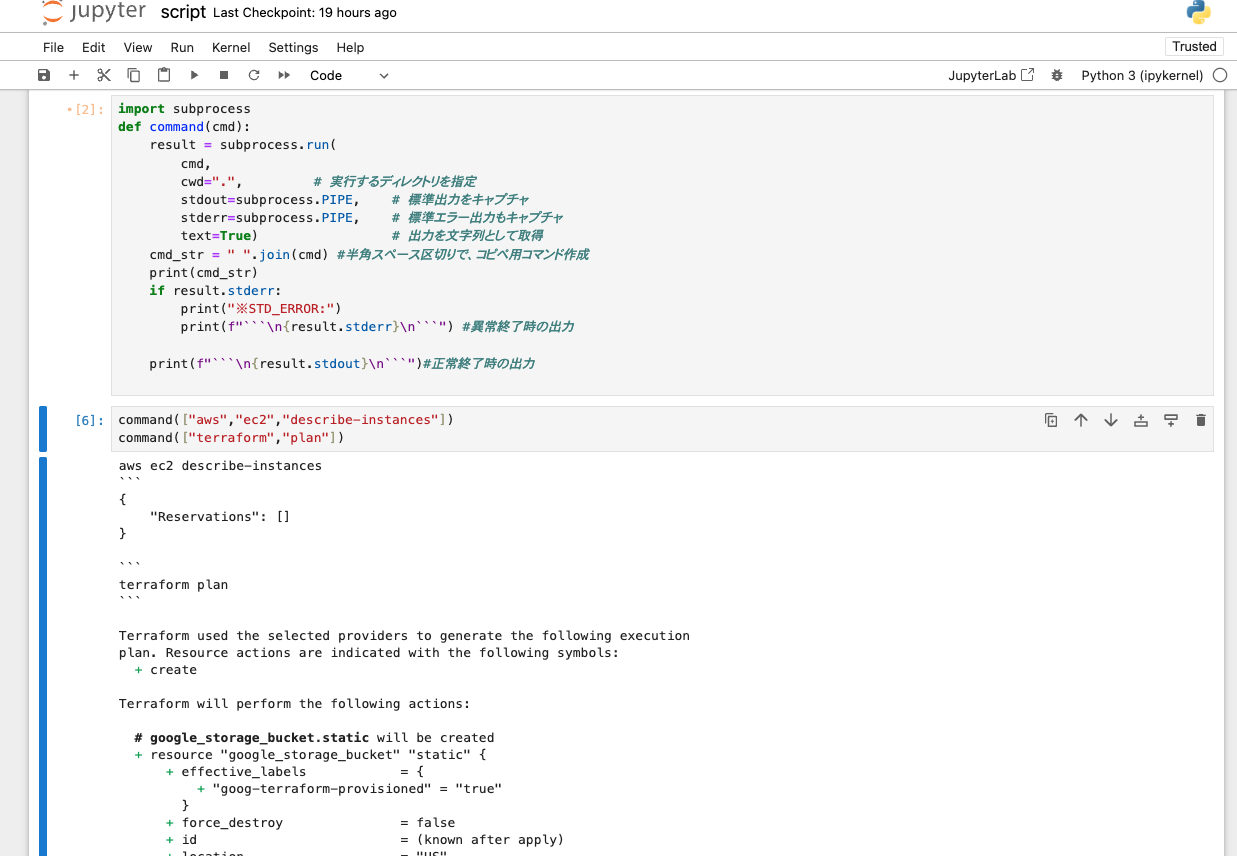The width and height of the screenshot is (1237, 856).
Task: Open the Help menu
Action: click(350, 47)
